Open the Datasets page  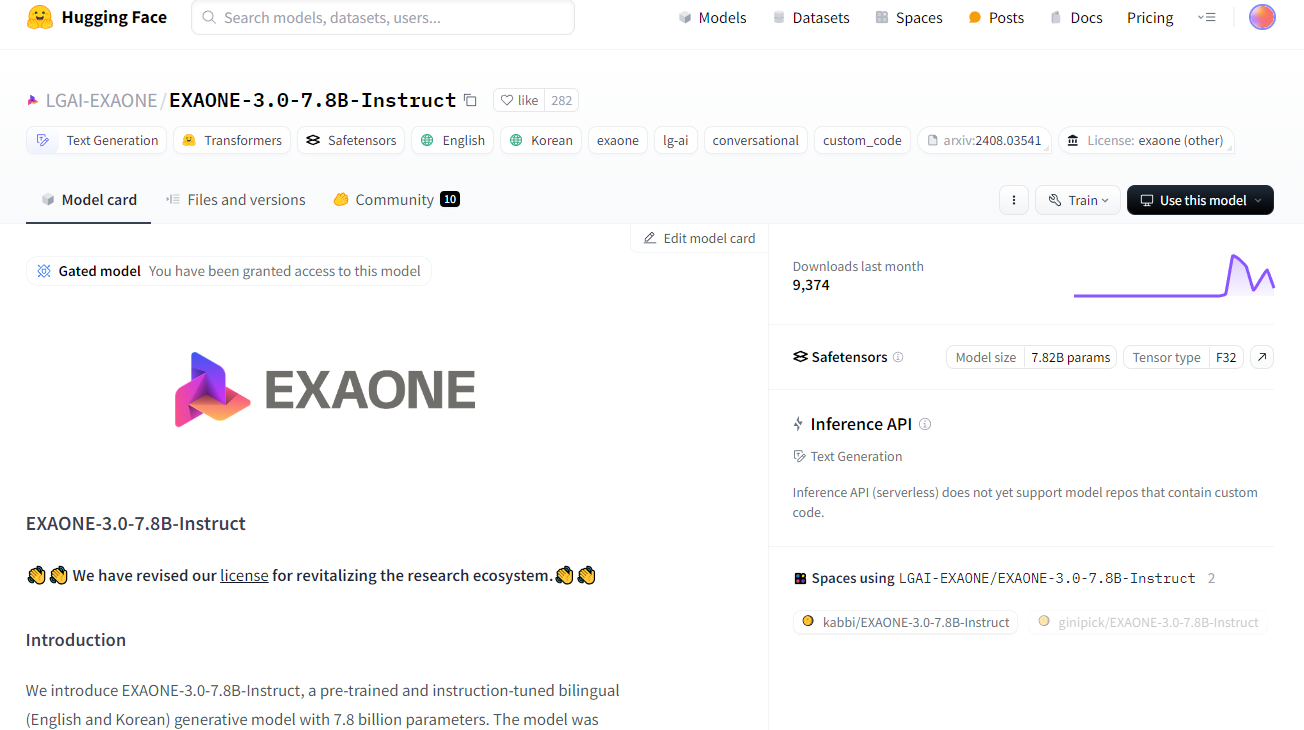pos(810,18)
